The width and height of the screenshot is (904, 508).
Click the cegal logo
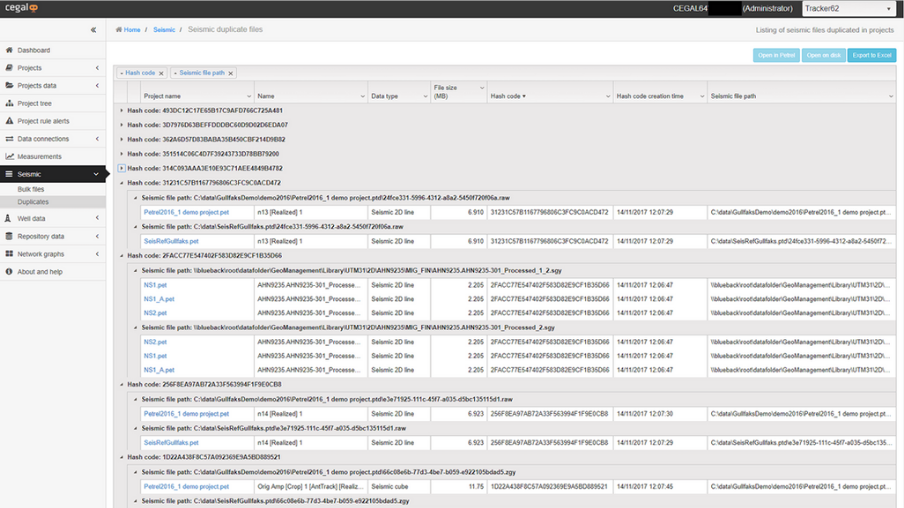point(21,8)
